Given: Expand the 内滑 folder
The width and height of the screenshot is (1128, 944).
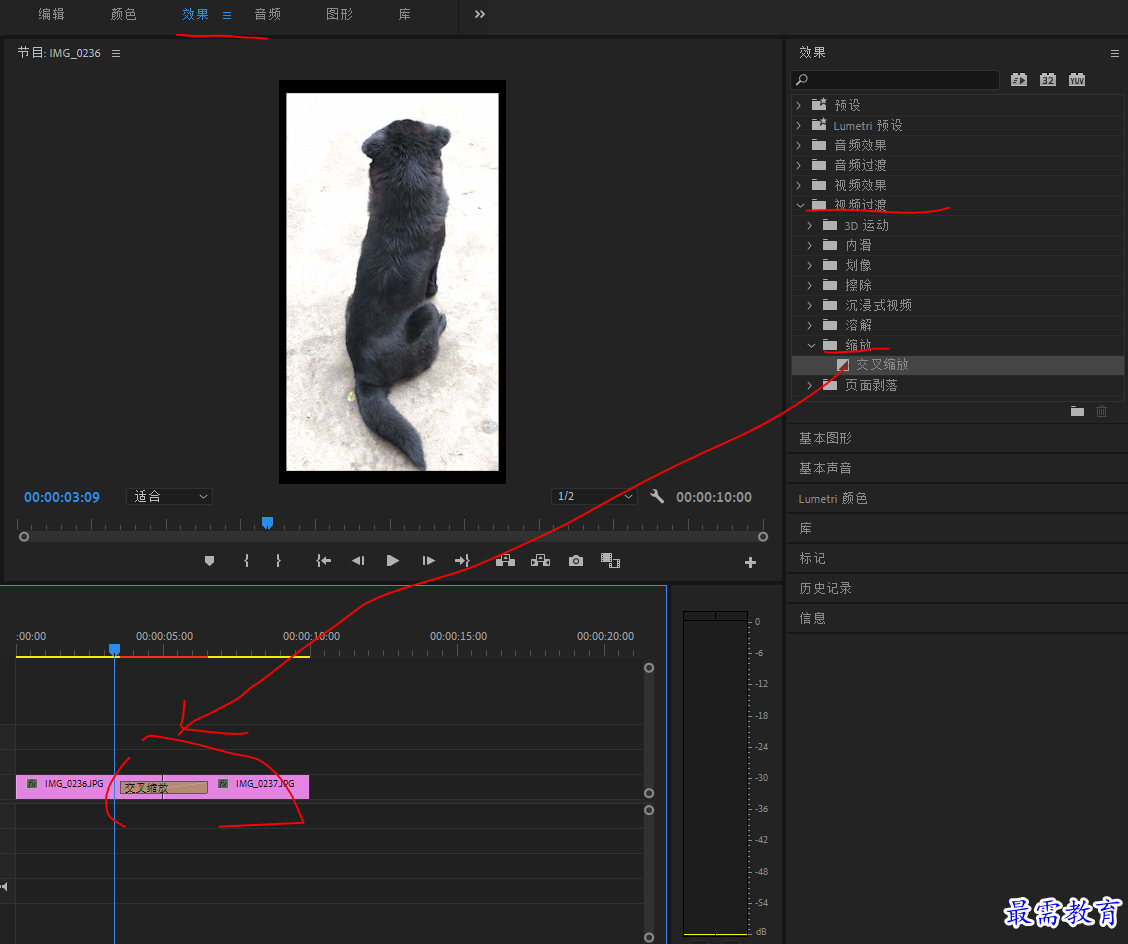Looking at the screenshot, I should coord(810,245).
